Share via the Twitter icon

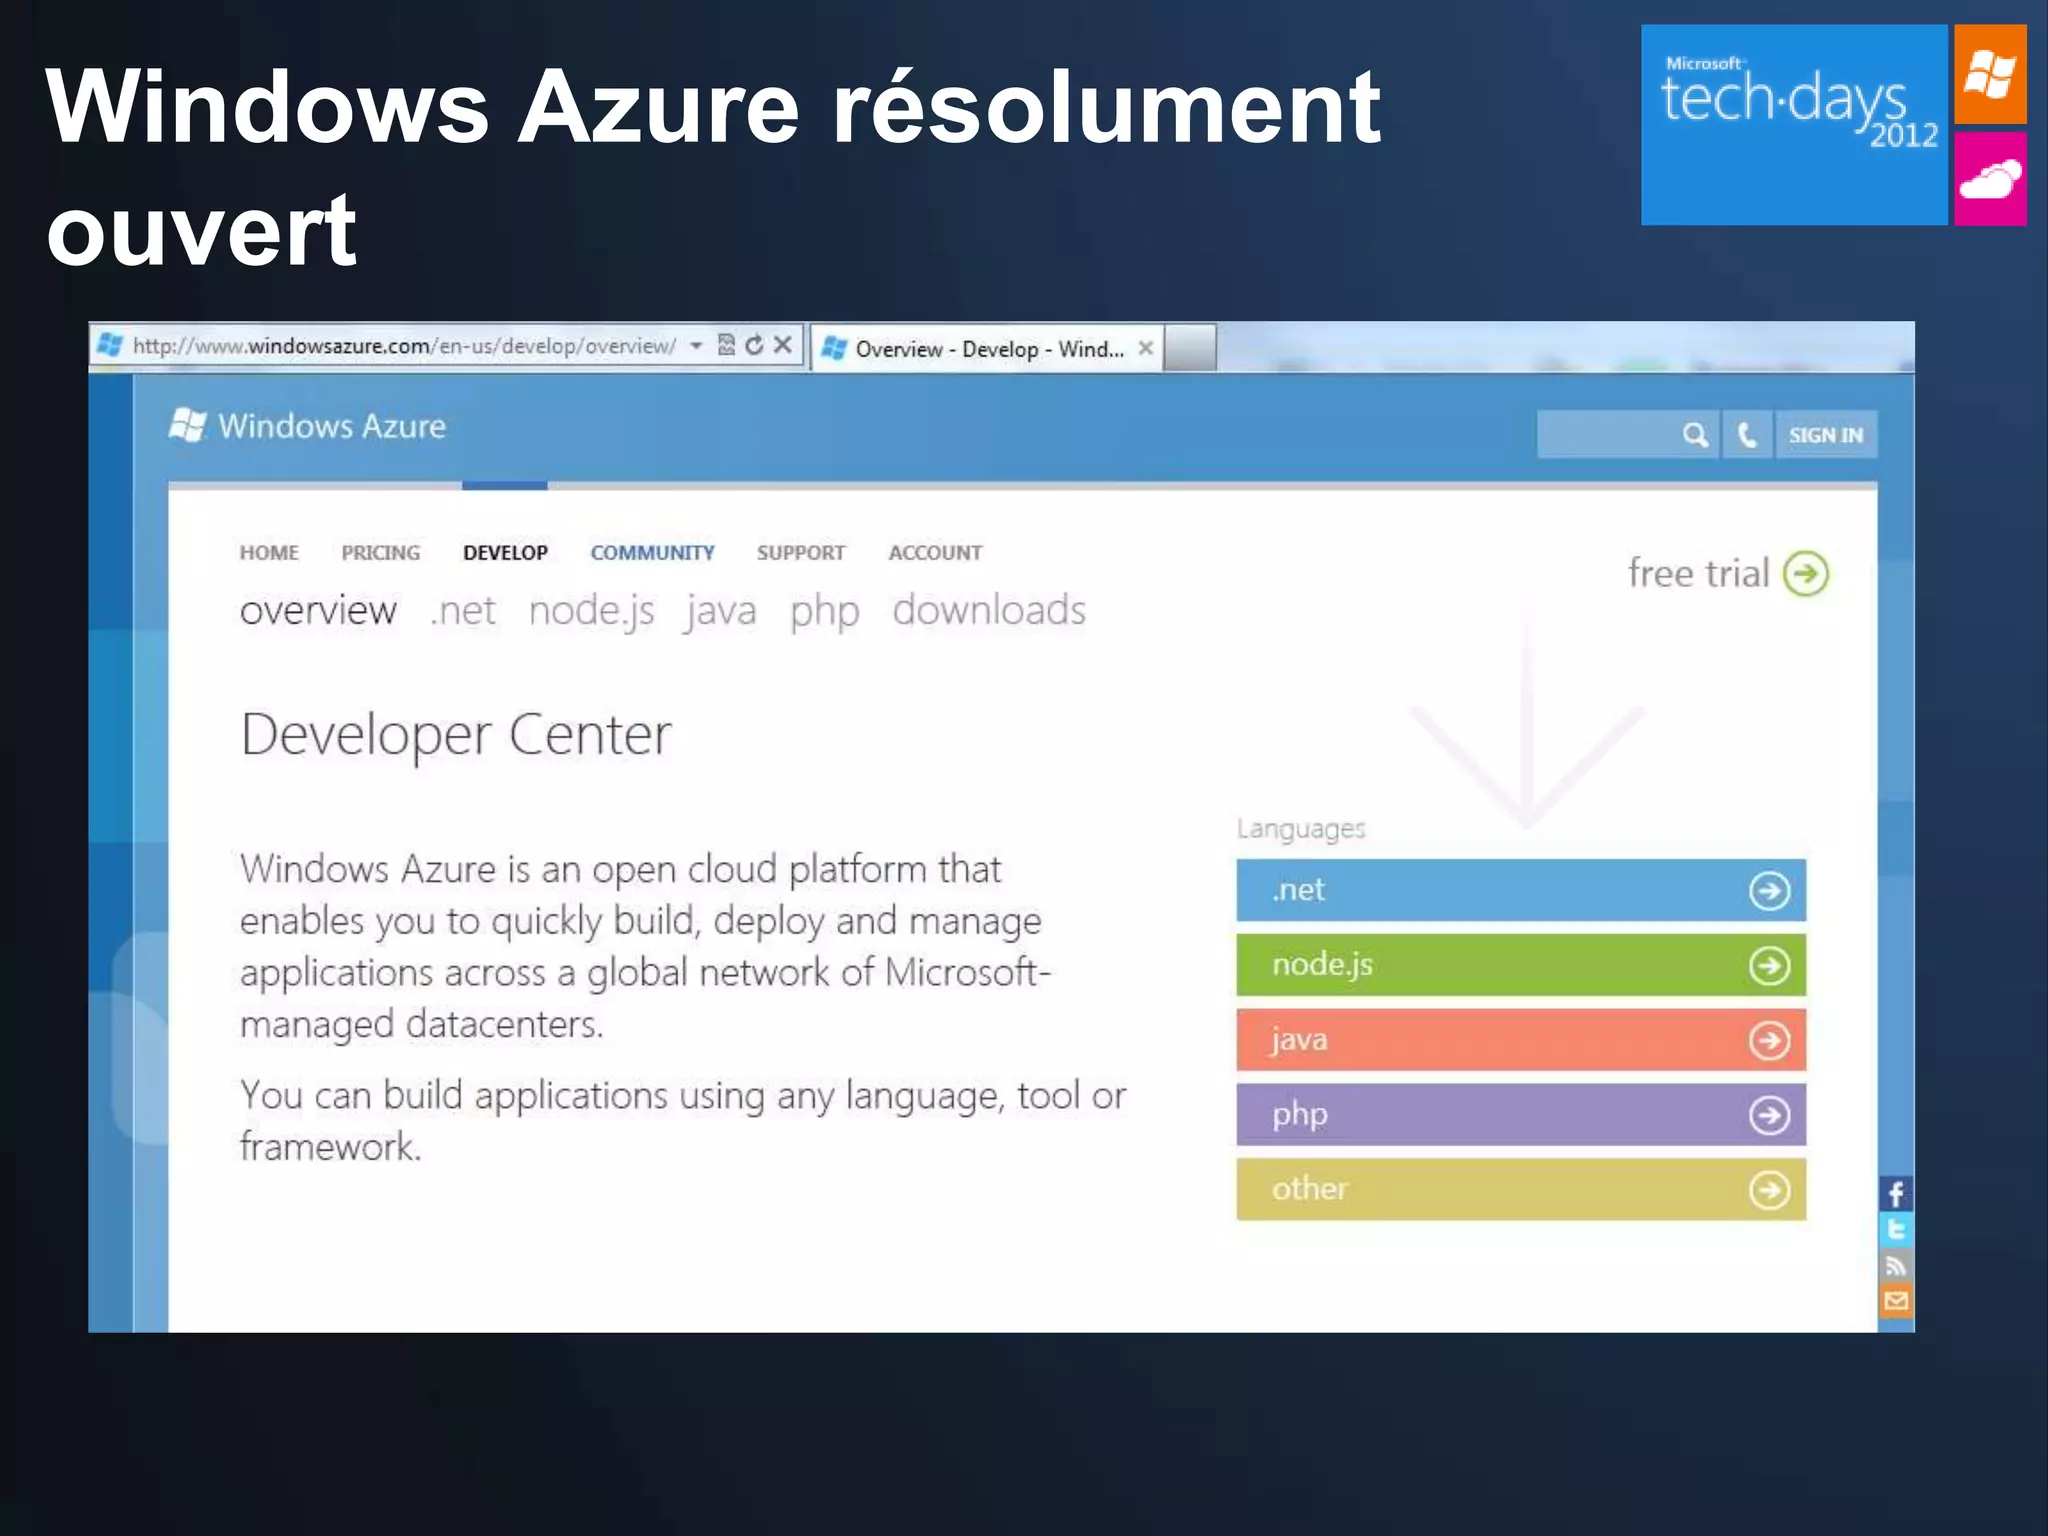pos(1896,1230)
